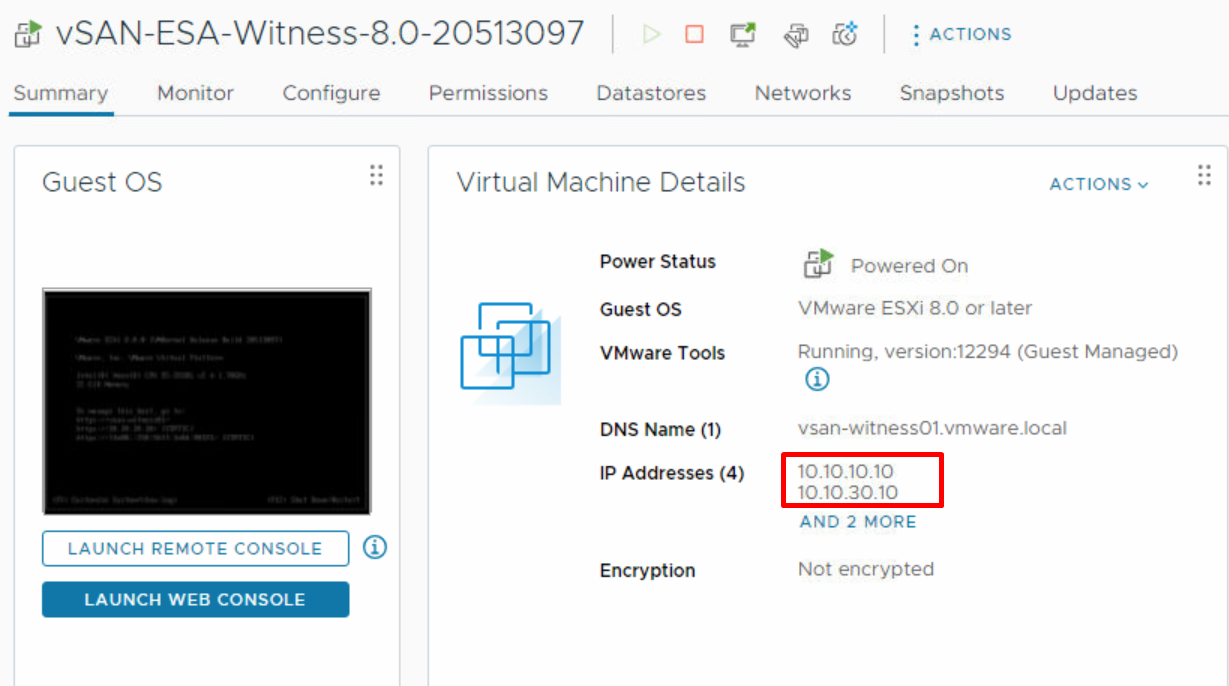The width and height of the screenshot is (1229, 686).
Task: Take a snapshot using the snapshot clock icon
Action: point(845,33)
